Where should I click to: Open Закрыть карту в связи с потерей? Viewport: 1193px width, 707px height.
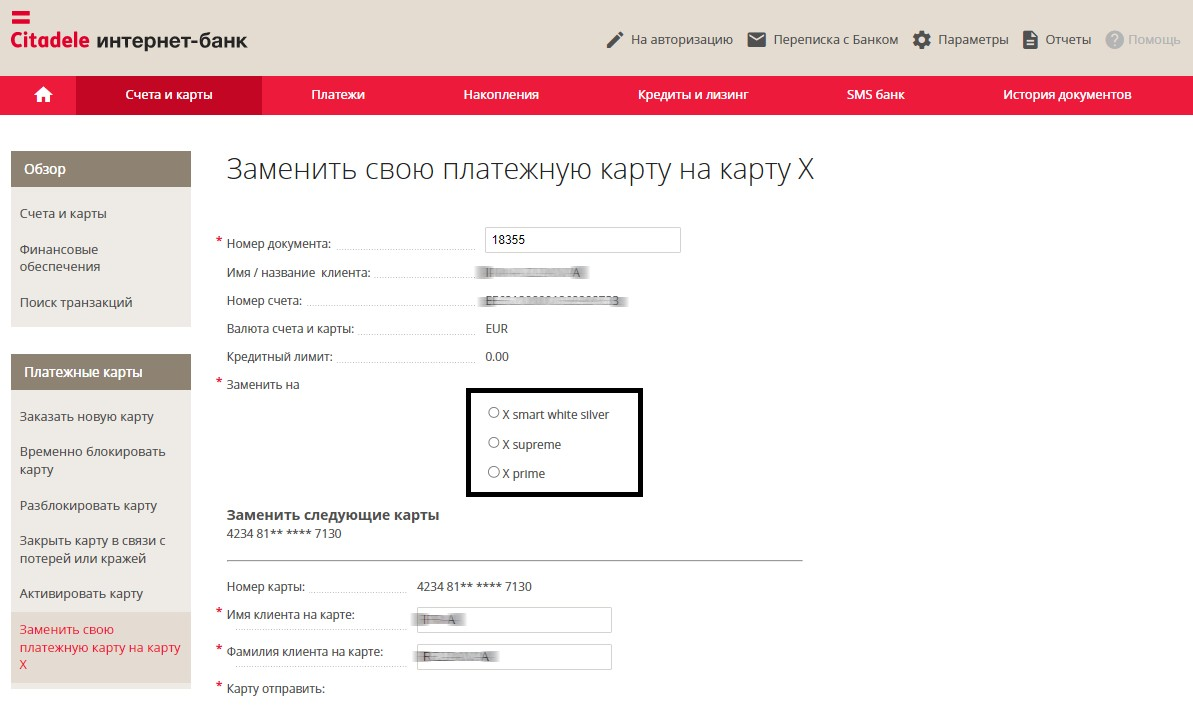pos(93,549)
